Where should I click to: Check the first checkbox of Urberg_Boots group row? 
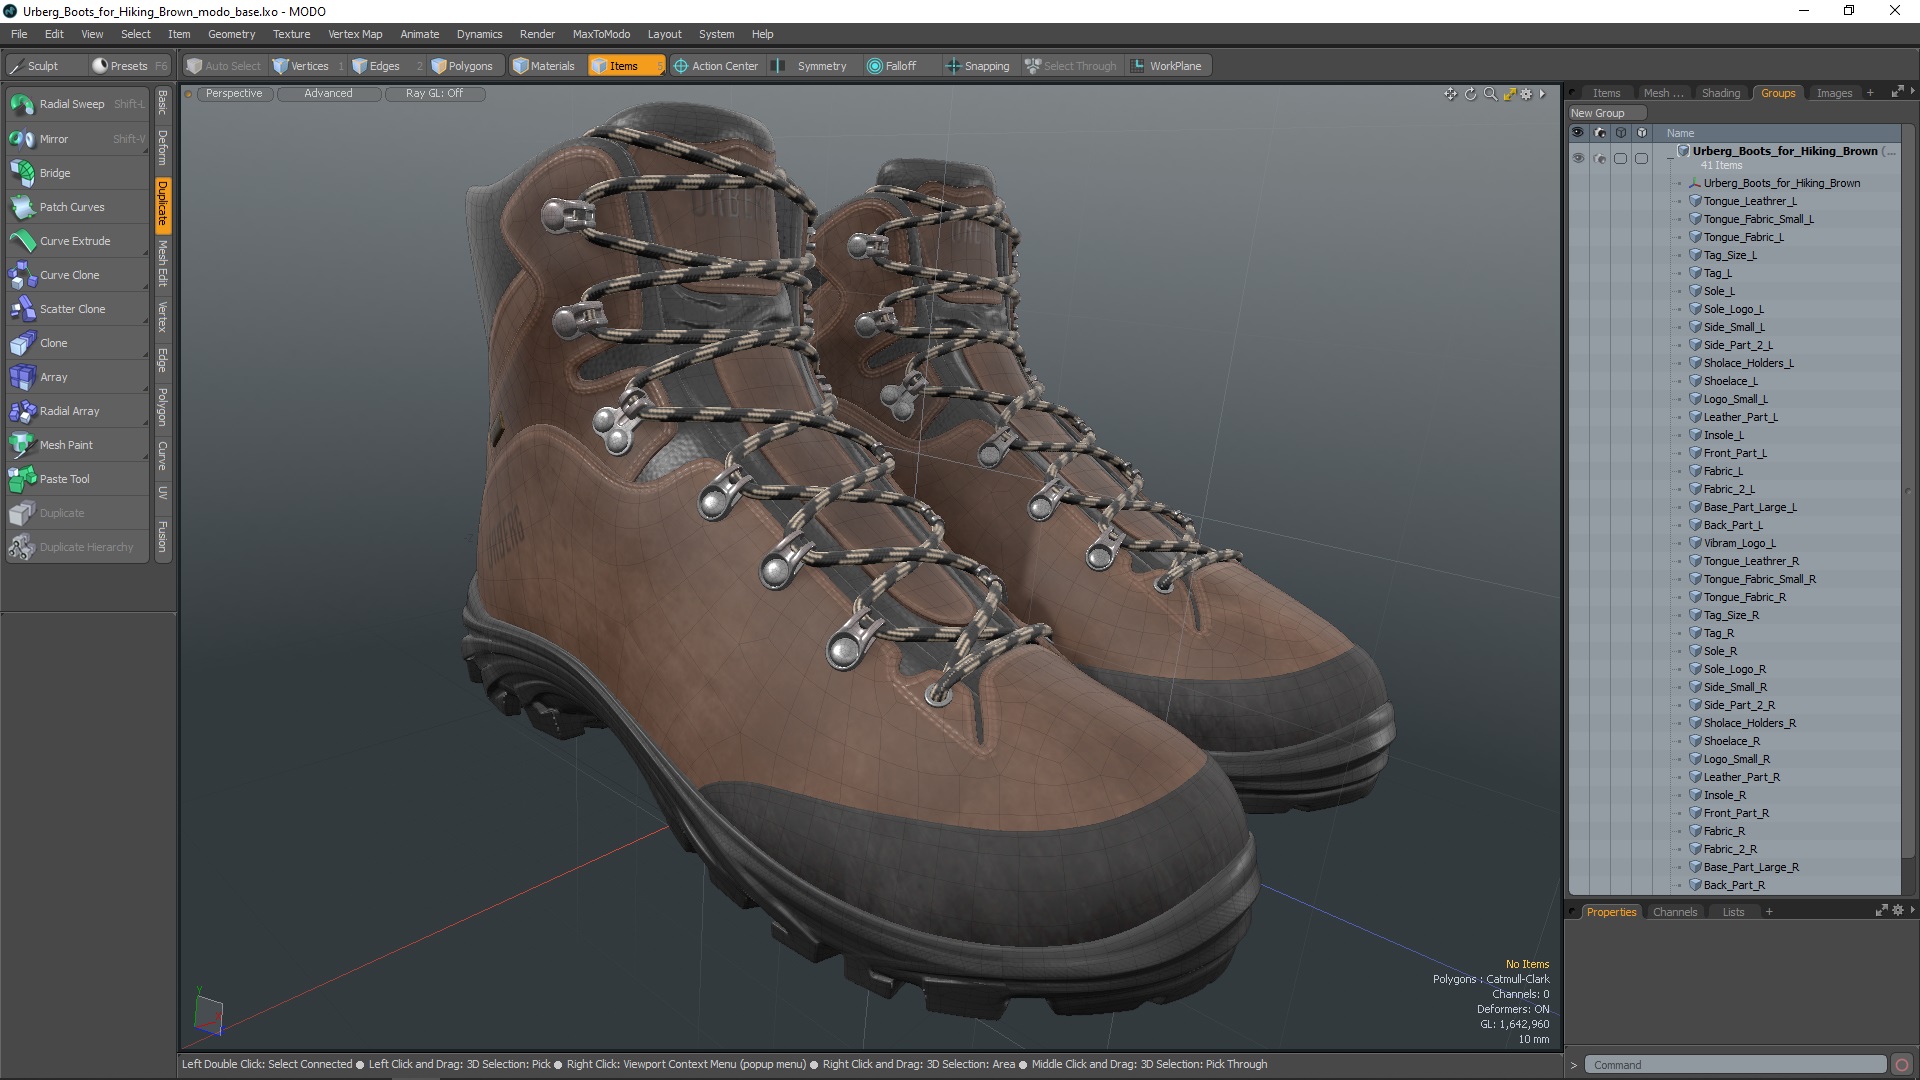[x=1620, y=159]
